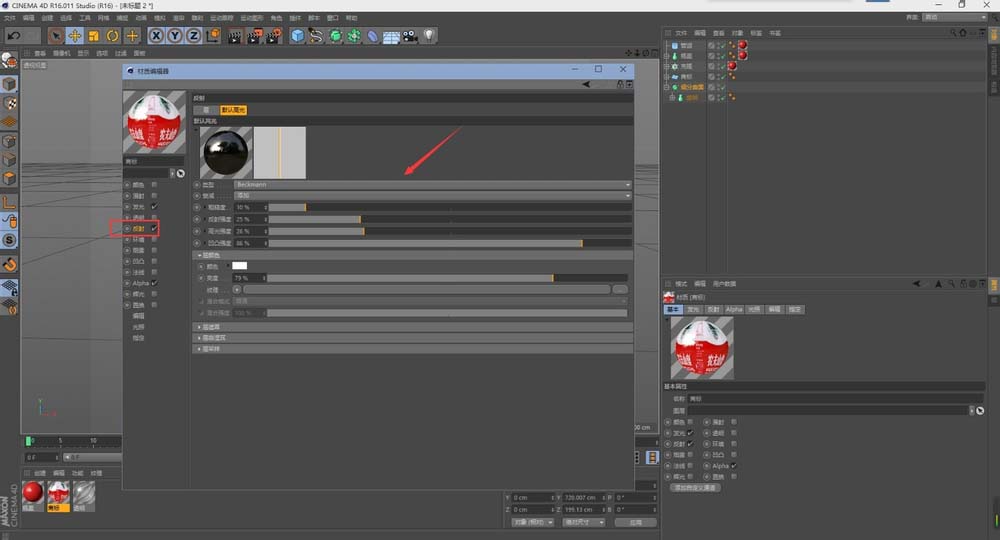The image size is (1000, 540).
Task: Select the Move tool in top toolbar
Action: 74,35
